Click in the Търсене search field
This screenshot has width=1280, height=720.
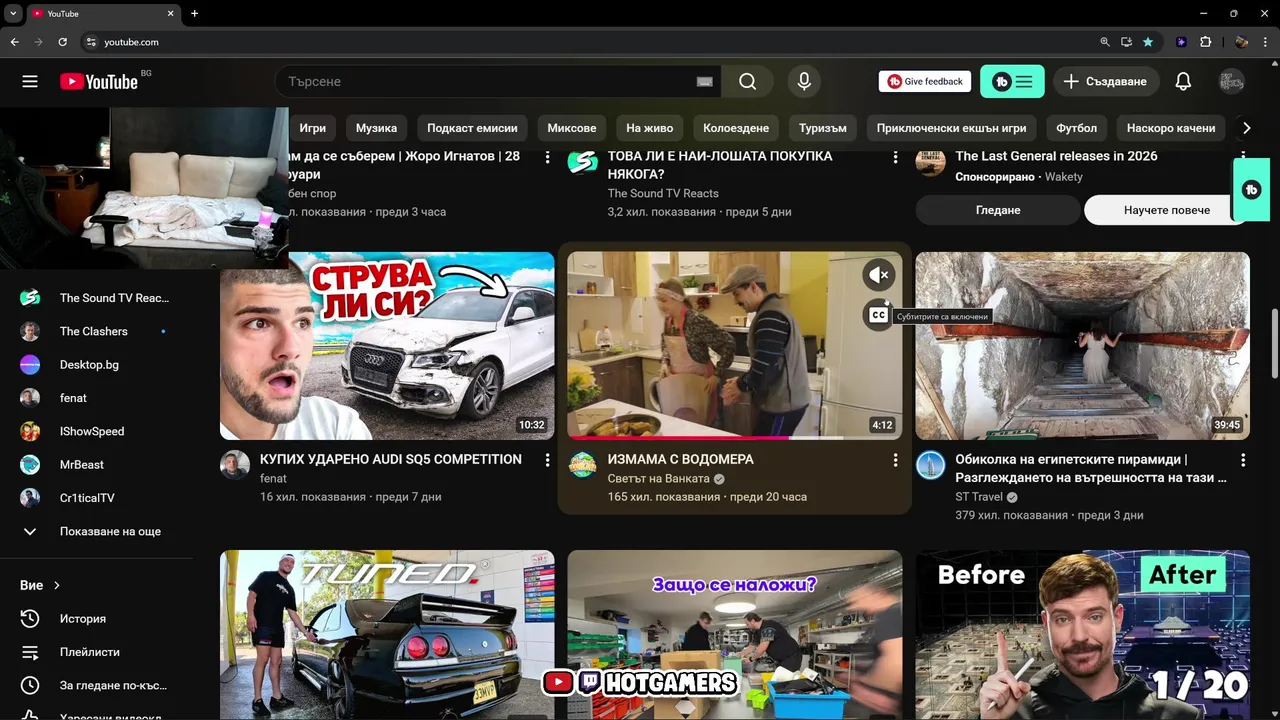(x=485, y=81)
